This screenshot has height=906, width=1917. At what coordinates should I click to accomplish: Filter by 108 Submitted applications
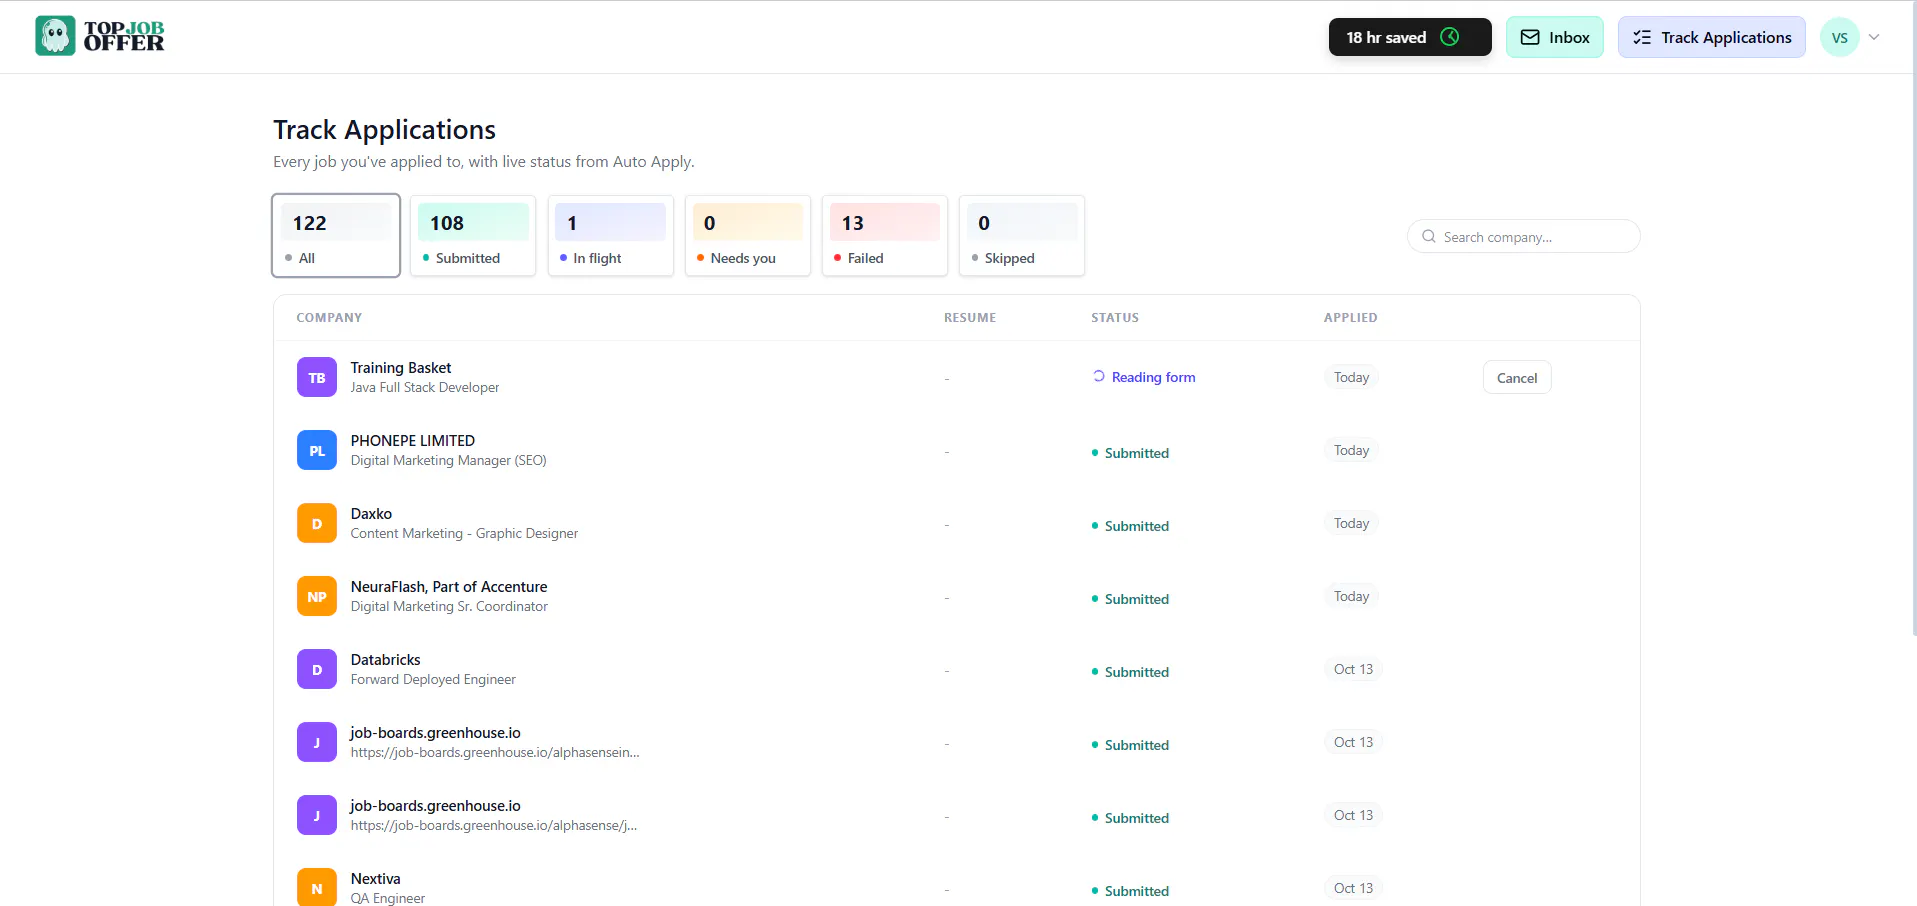(473, 235)
